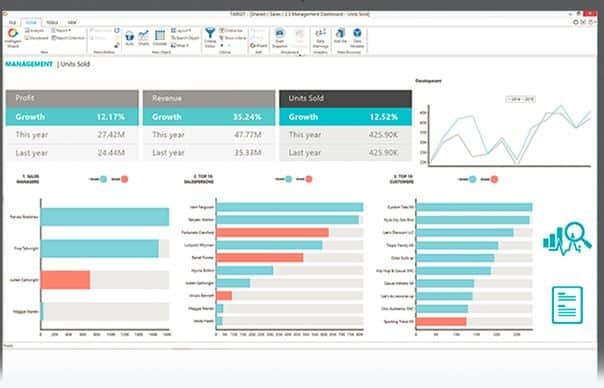Launch the Intelligent Wizard
Image resolution: width=604 pixels, height=388 pixels.
[x=13, y=38]
